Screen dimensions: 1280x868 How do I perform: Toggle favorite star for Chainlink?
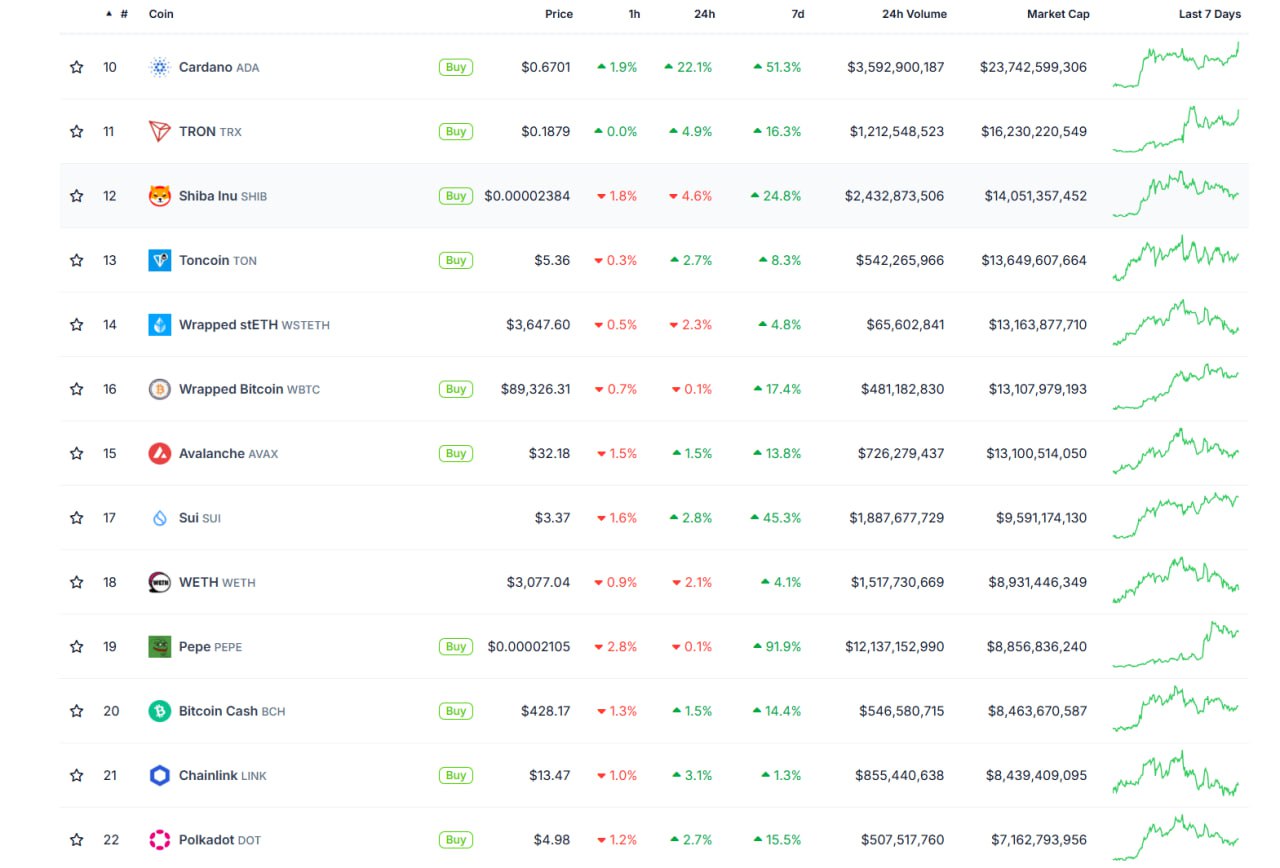(x=77, y=775)
